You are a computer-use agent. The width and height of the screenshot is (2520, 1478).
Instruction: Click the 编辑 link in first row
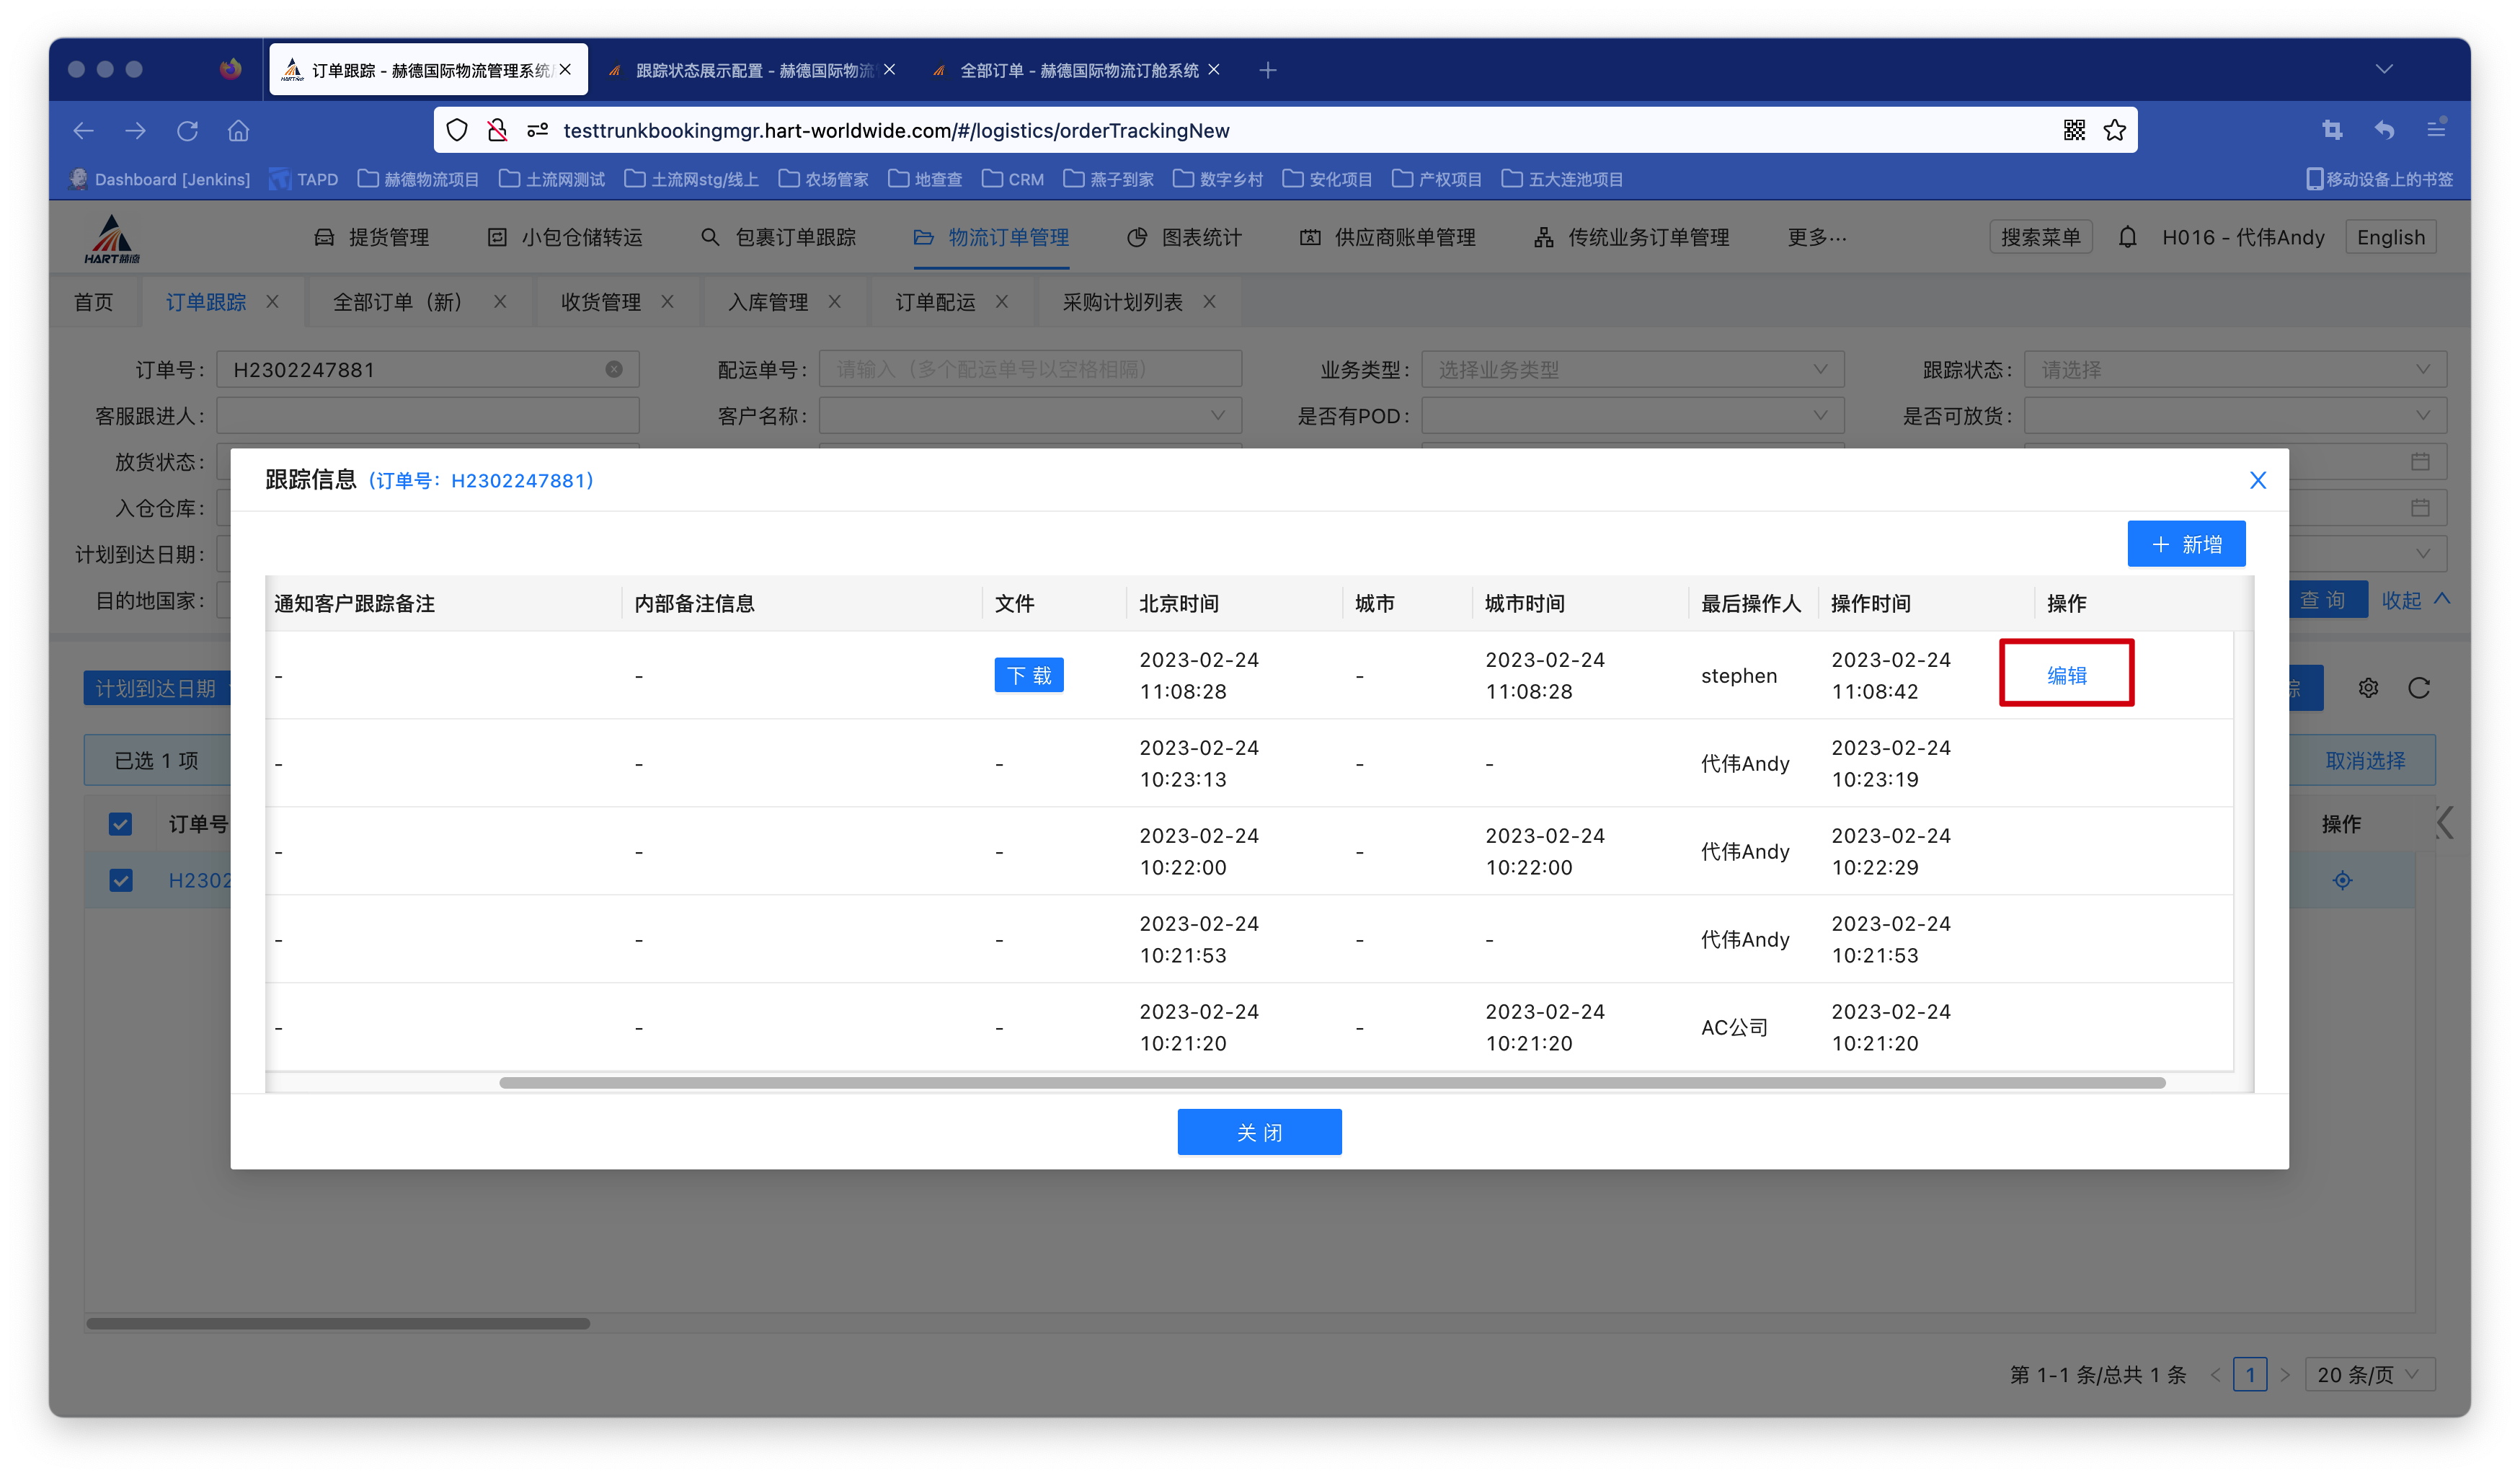point(2066,675)
